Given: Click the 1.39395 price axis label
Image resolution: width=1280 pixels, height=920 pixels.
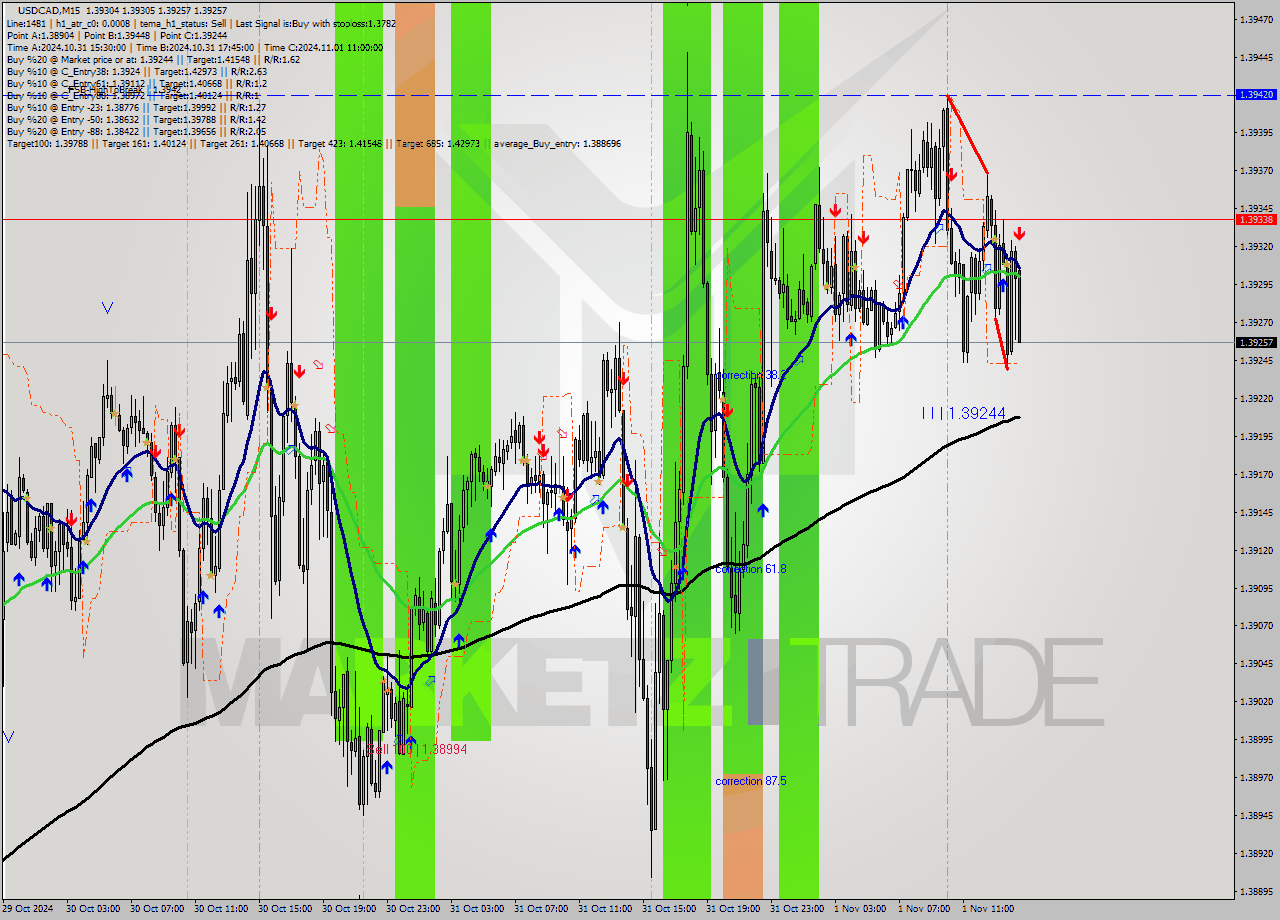Looking at the screenshot, I should tap(1256, 132).
